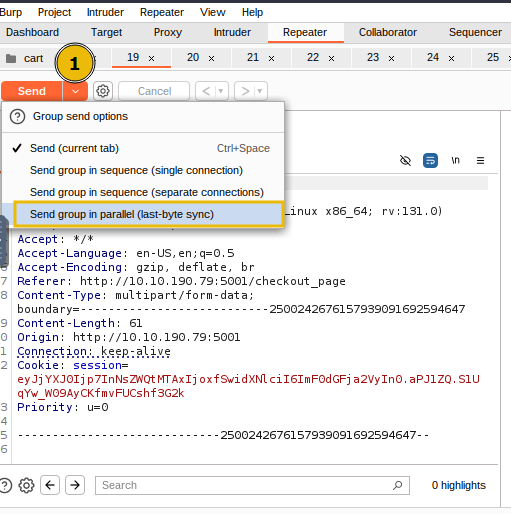Click the Priority: u=0 header

point(63,407)
